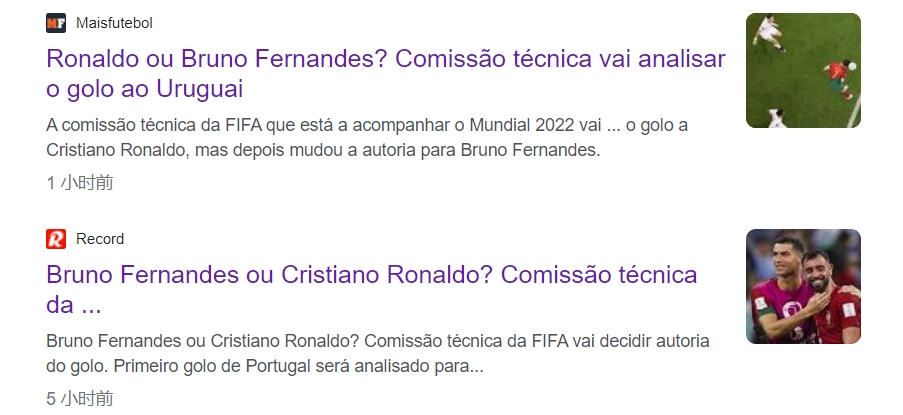Click Record snippet line 'decidir autoria'
The width and height of the screenshot is (903, 415).
378,341
